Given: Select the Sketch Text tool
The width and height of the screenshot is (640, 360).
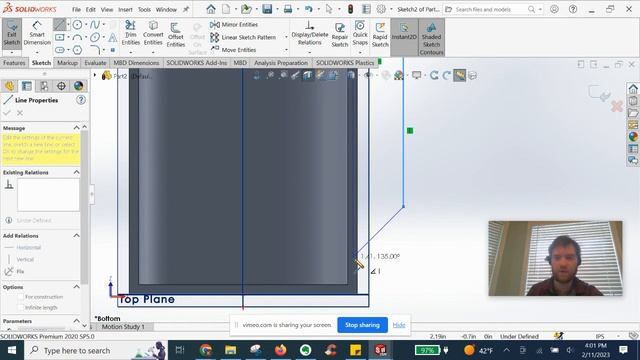Looking at the screenshot, I should [x=113, y=38].
